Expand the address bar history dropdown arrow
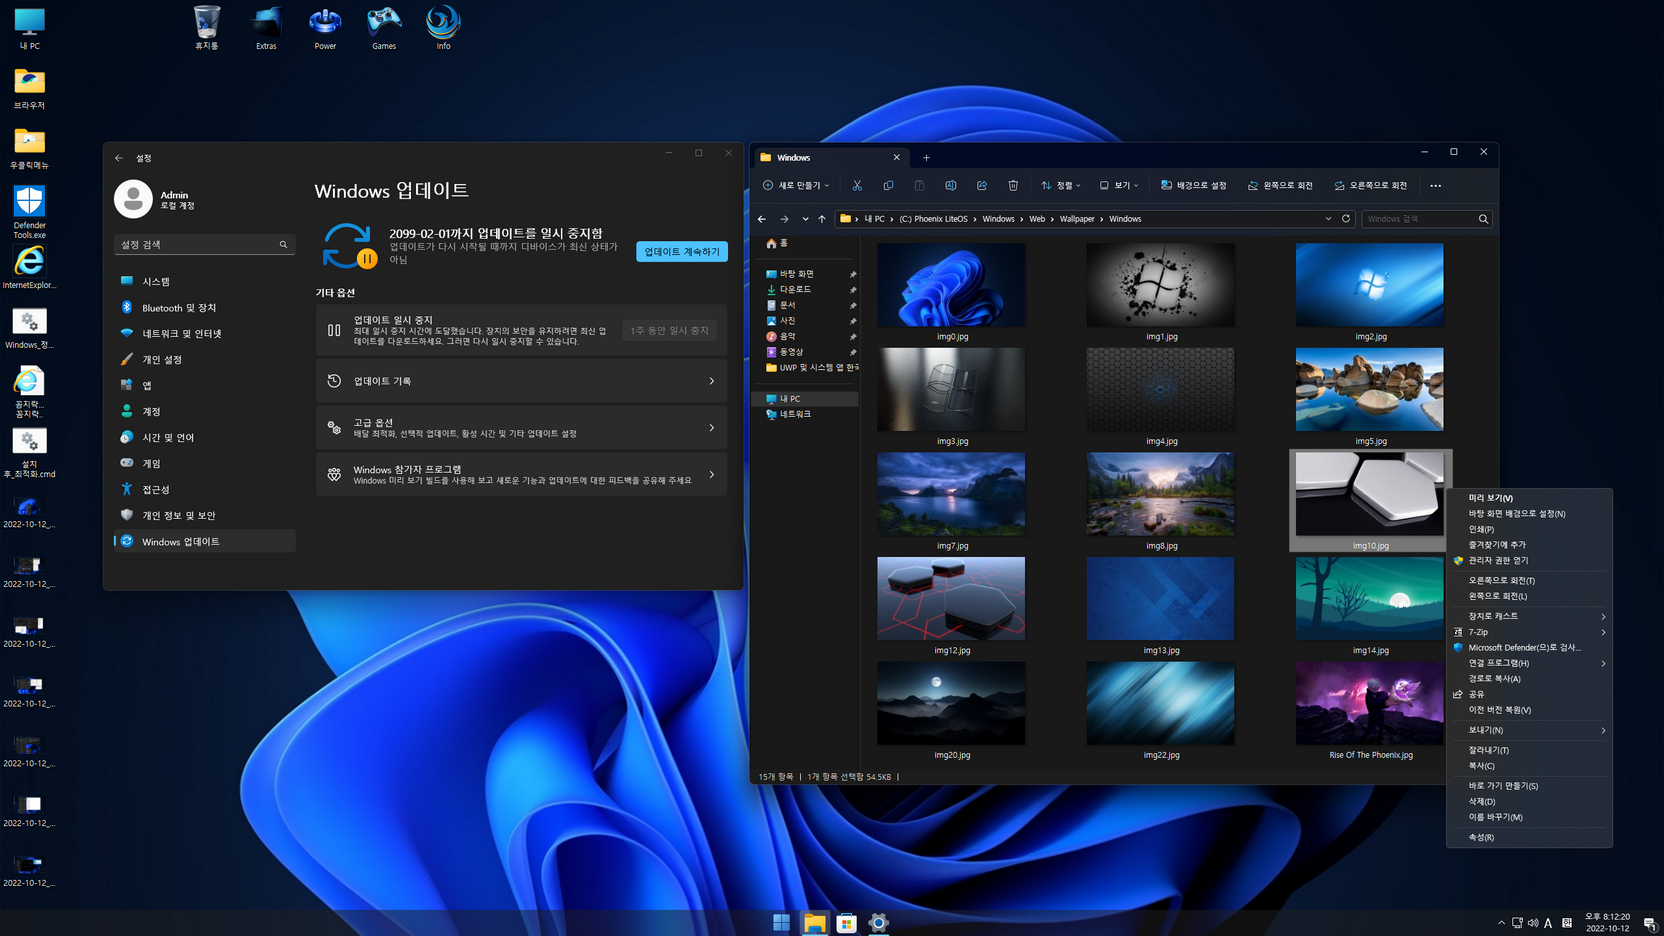The width and height of the screenshot is (1664, 936). click(1328, 219)
